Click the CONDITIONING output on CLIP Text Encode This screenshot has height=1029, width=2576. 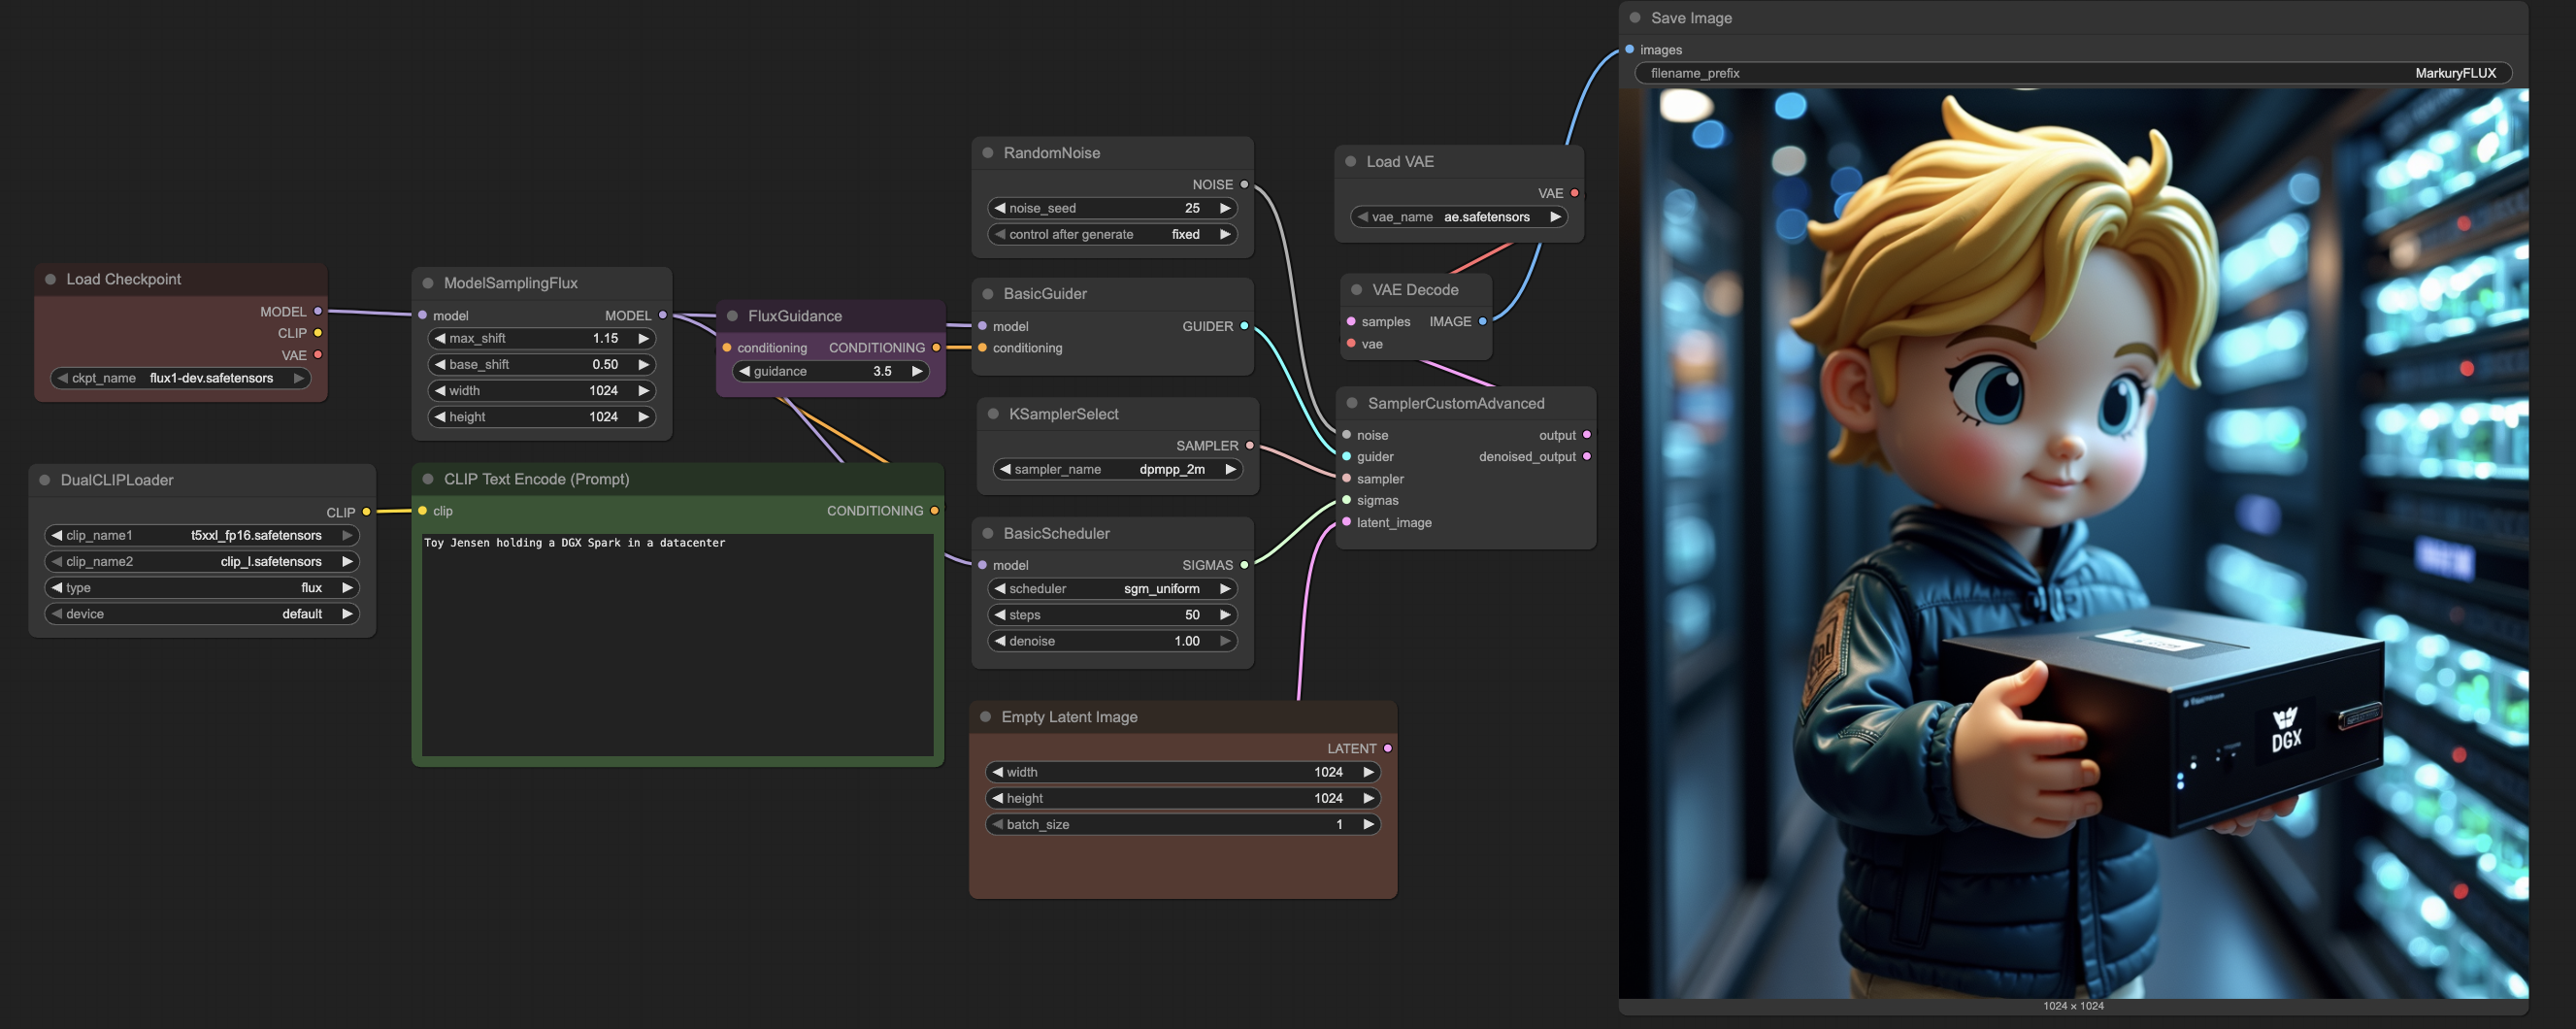935,511
